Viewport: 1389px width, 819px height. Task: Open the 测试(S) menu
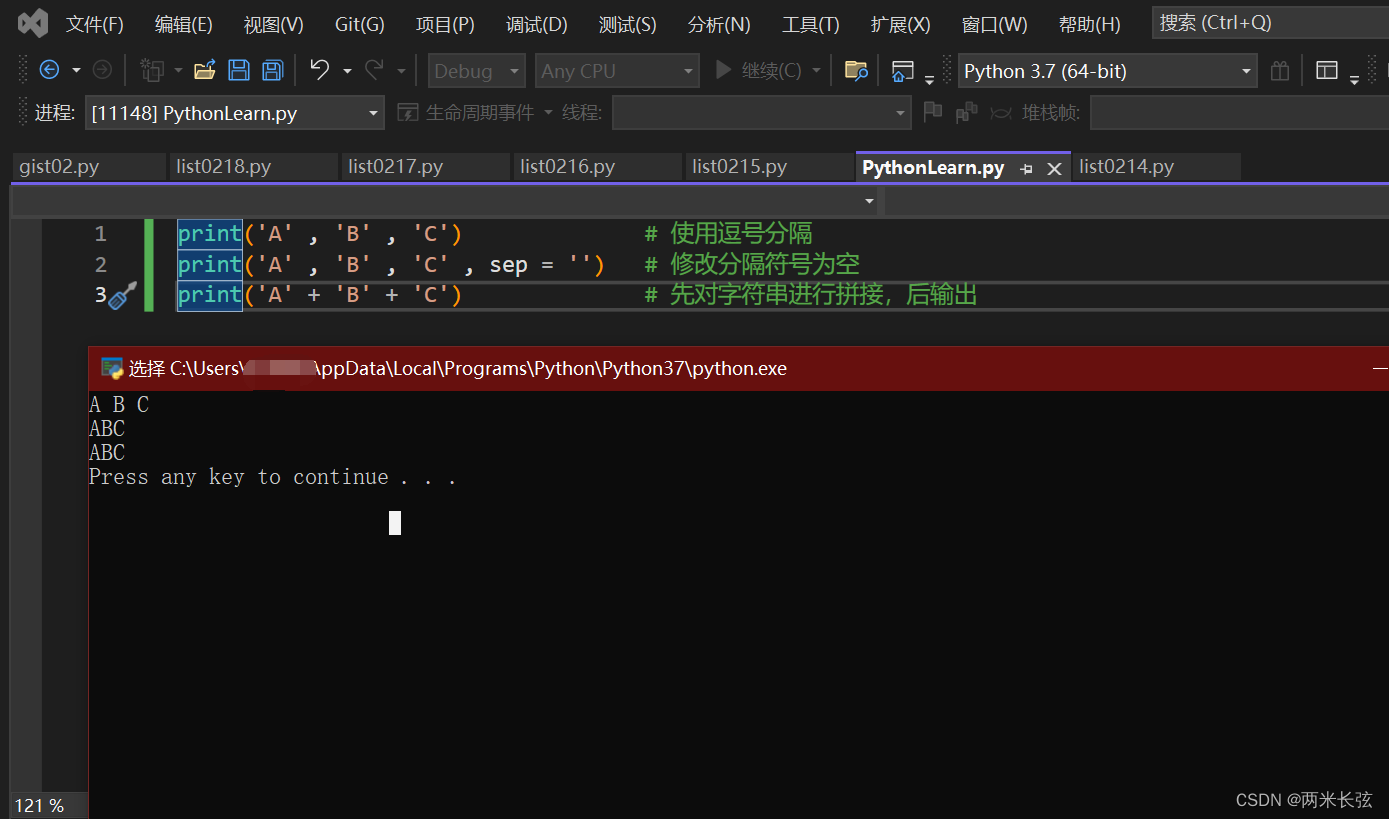(627, 24)
